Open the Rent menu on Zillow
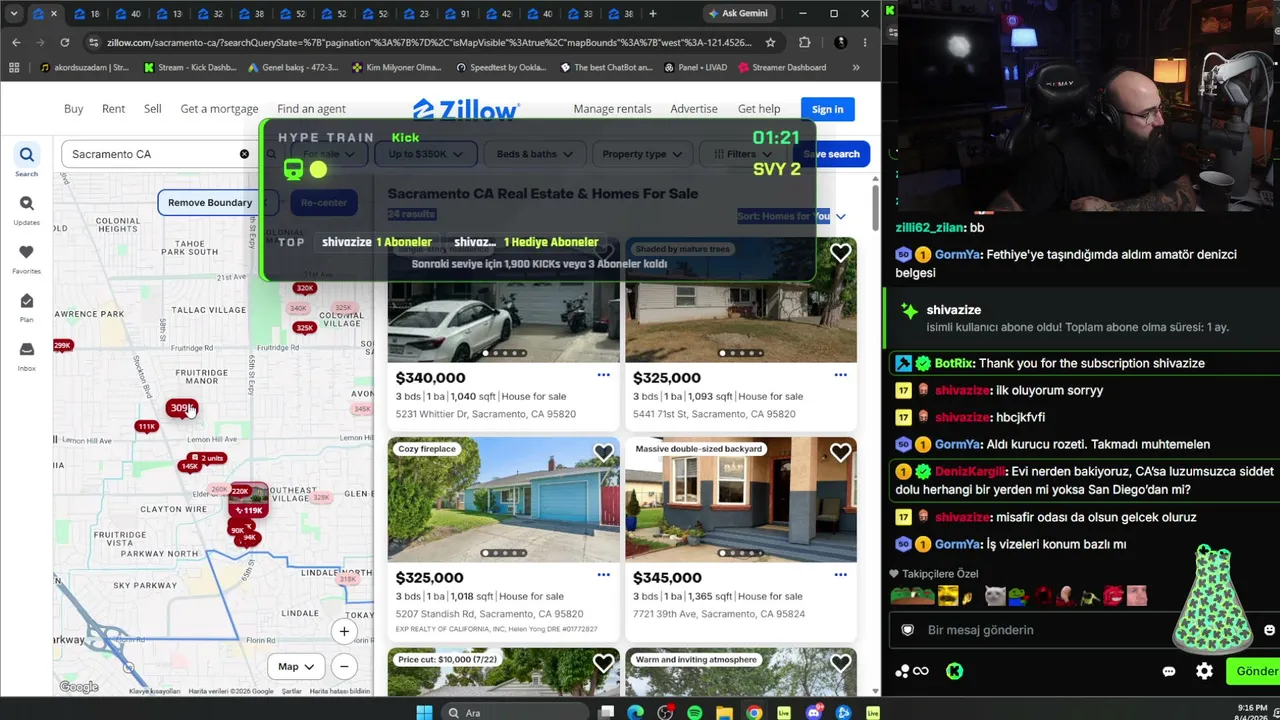This screenshot has height=720, width=1280. pos(114,109)
